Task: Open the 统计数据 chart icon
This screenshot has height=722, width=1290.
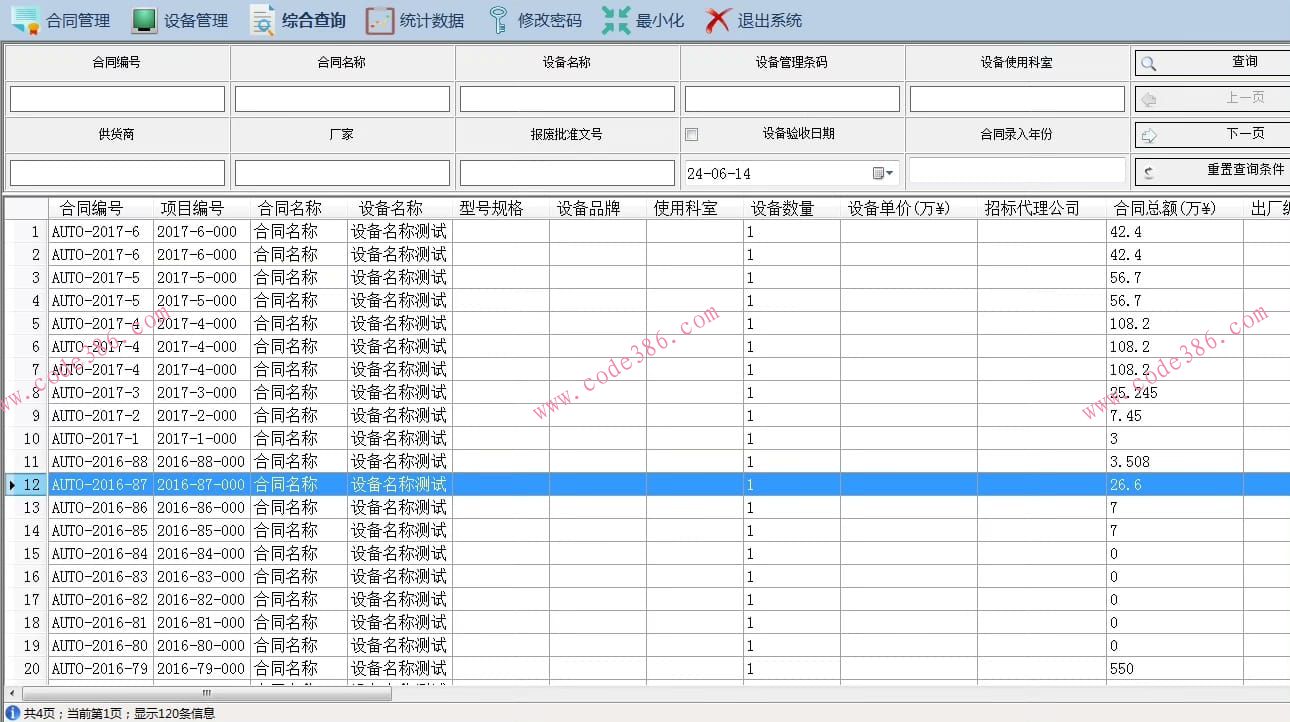Action: [380, 20]
